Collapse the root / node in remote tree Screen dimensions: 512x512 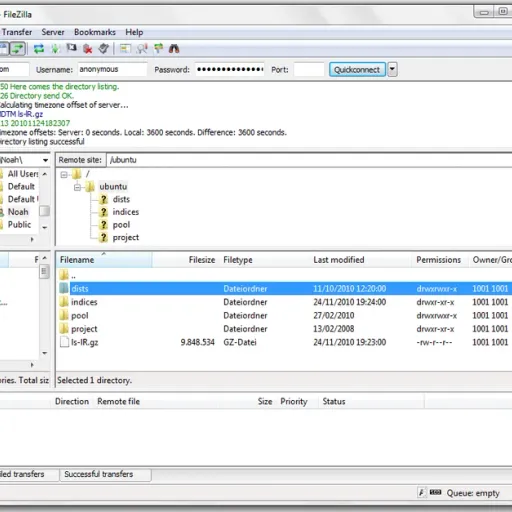64,174
